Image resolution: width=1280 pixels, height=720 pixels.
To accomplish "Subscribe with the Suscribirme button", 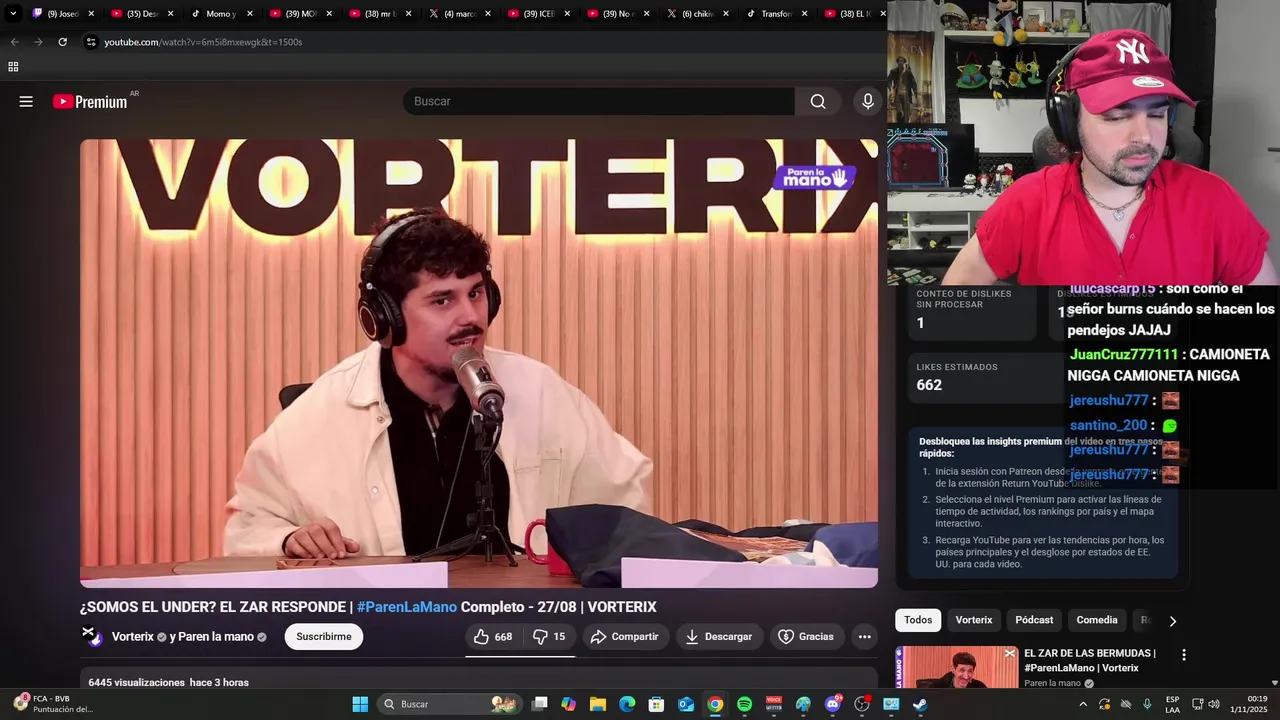I will [x=324, y=637].
